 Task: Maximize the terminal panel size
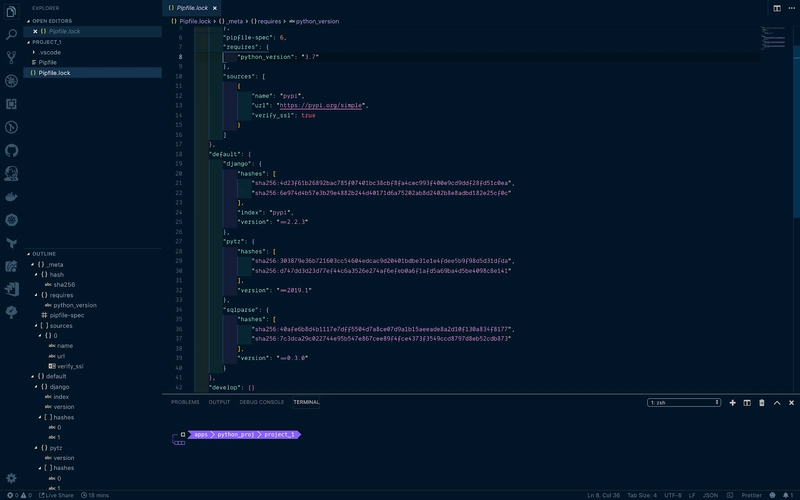click(x=776, y=402)
